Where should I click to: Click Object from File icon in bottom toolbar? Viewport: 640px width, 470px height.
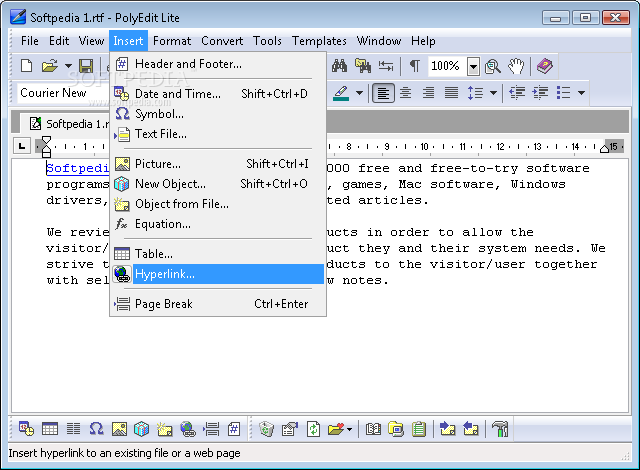(165, 429)
